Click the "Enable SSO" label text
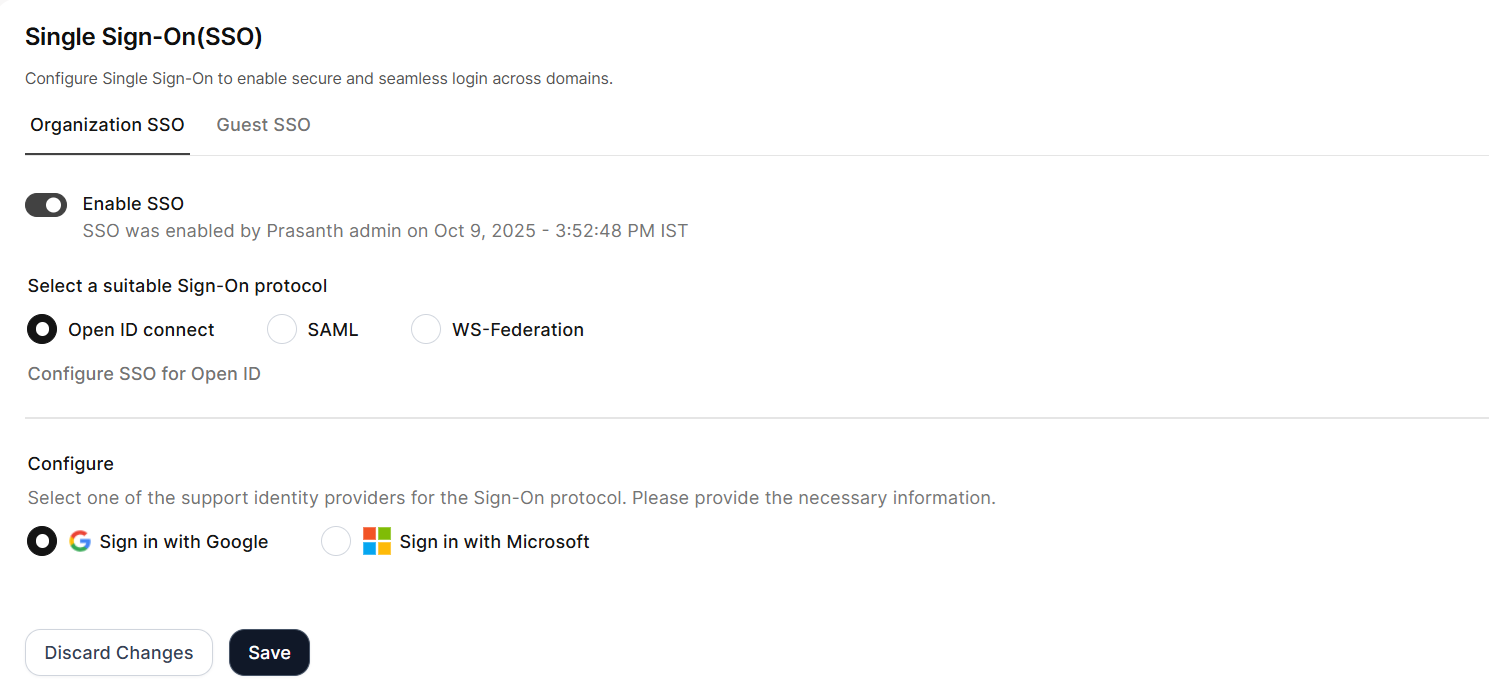Viewport: 1489px width, 687px height. click(x=133, y=204)
